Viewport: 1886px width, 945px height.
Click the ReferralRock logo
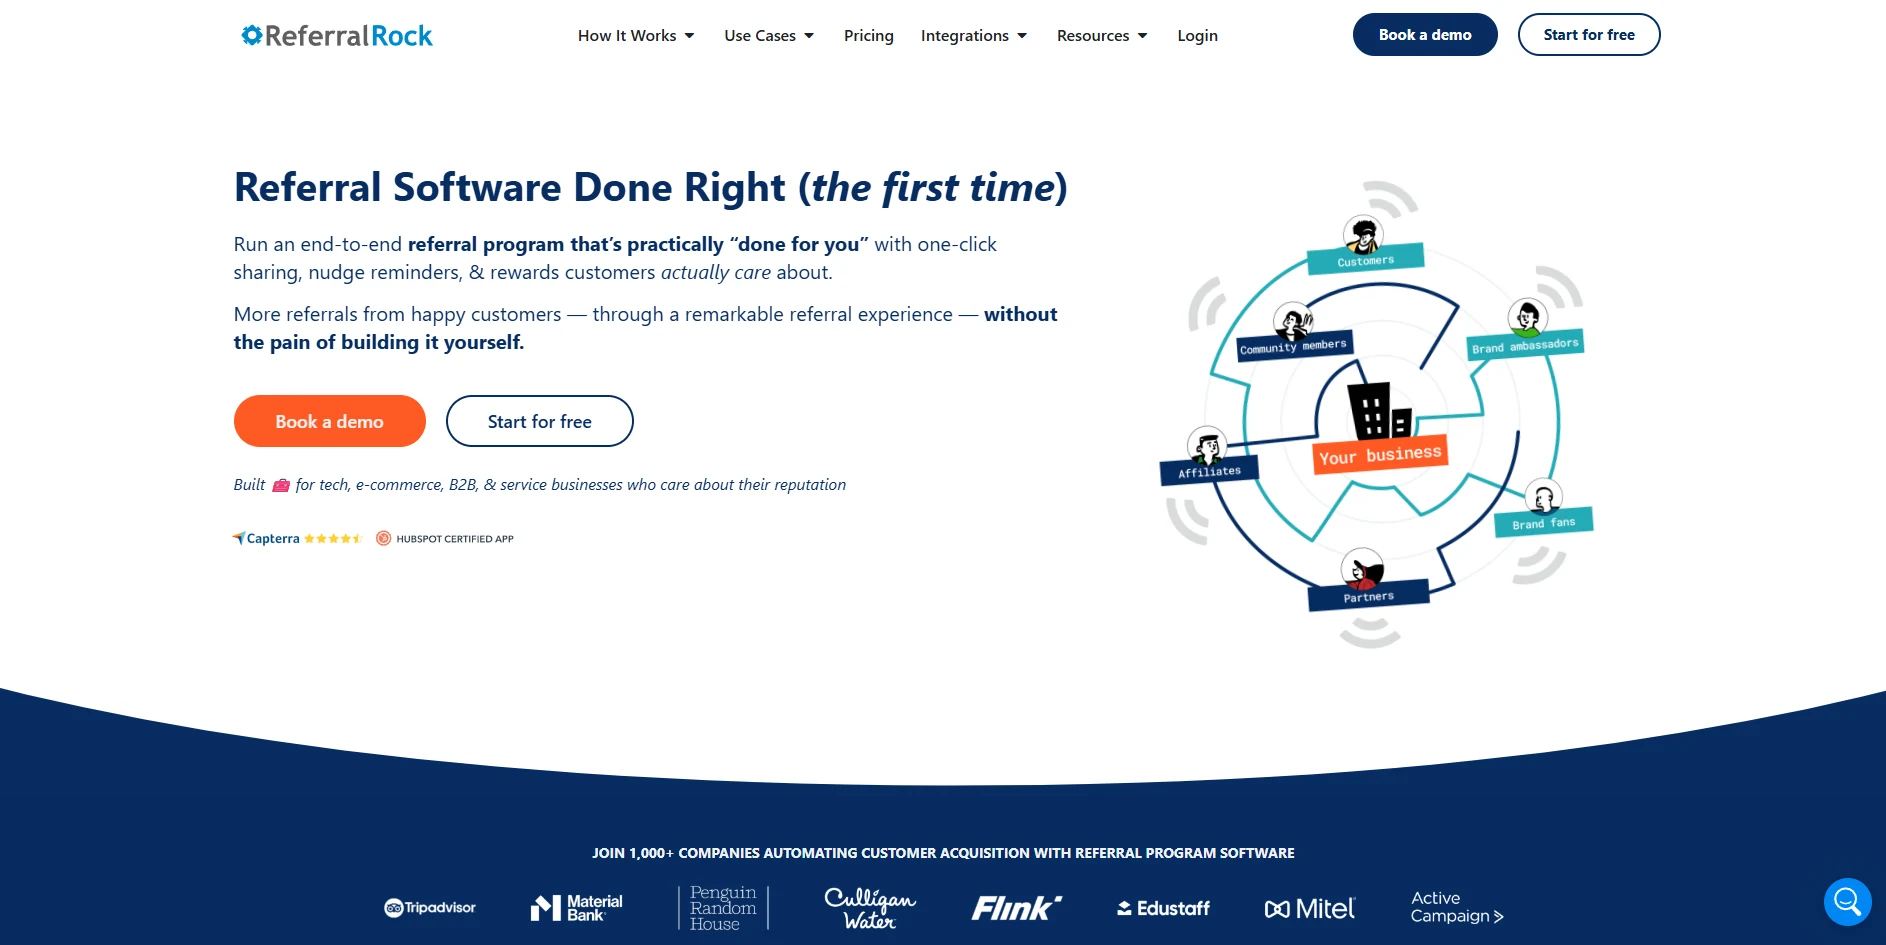tap(337, 36)
